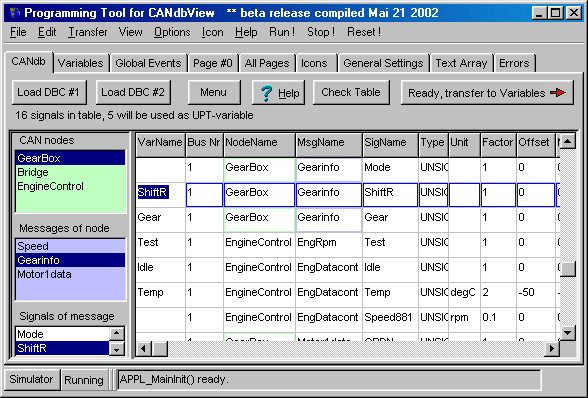Select Gearinfo in Messages of node list
Image resolution: width=588 pixels, height=398 pixels.
click(x=70, y=260)
